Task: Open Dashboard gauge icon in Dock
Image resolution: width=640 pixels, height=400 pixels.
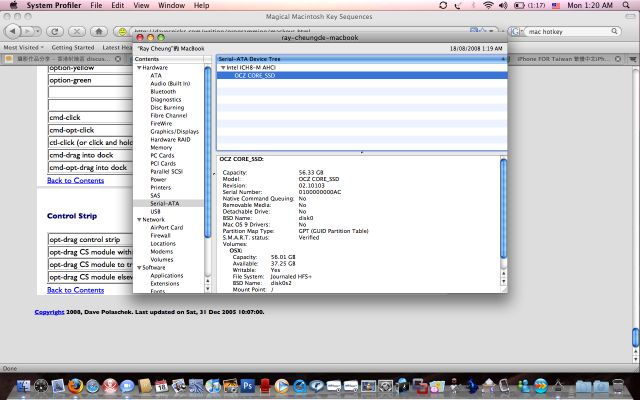Action: [x=41, y=386]
